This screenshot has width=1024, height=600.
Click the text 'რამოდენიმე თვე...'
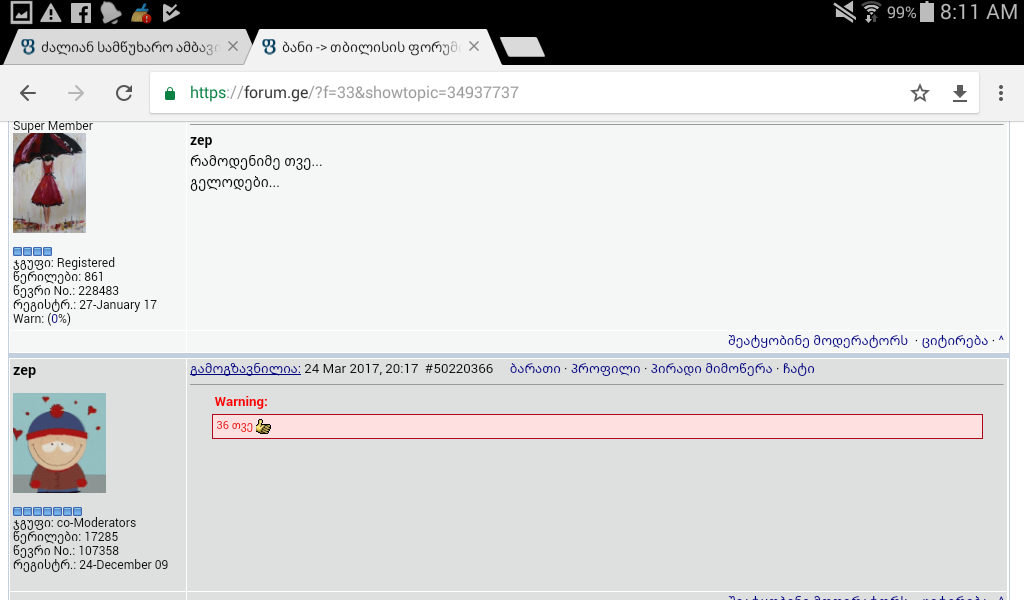click(256, 162)
